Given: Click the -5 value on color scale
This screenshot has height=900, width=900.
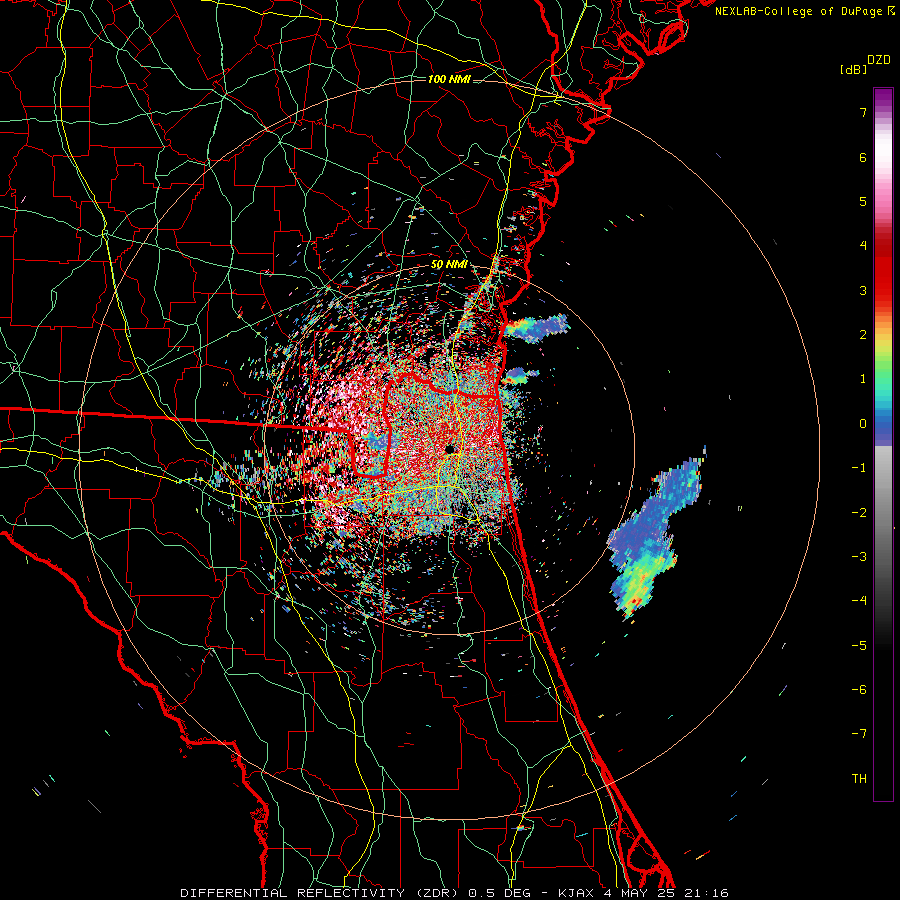Looking at the screenshot, I should pyautogui.click(x=859, y=646).
